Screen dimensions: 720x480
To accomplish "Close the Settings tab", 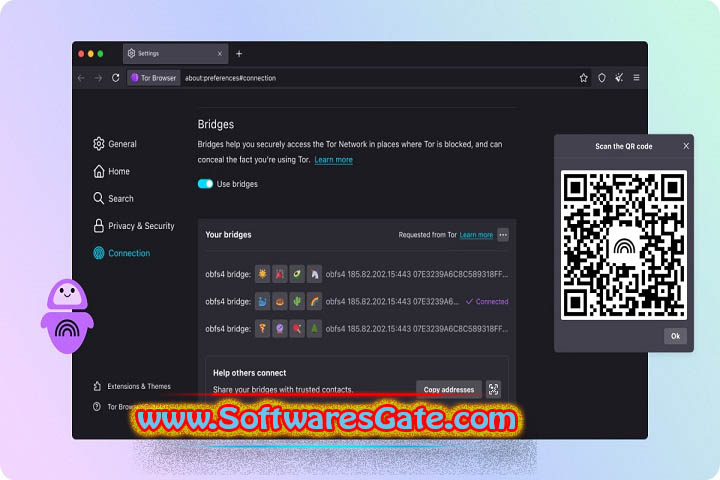I will (219, 54).
